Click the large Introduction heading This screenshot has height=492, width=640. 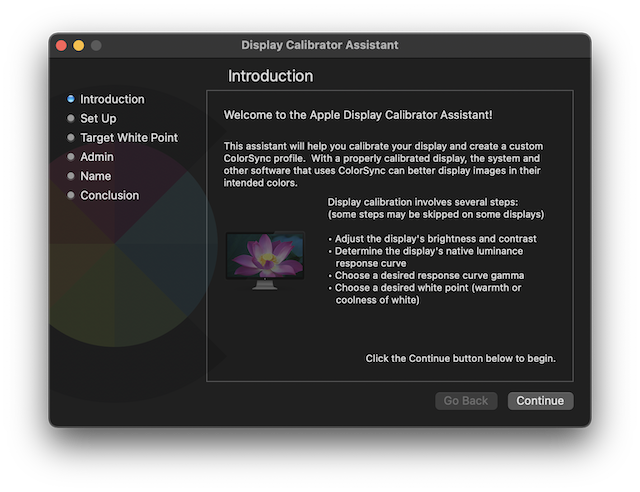click(271, 76)
